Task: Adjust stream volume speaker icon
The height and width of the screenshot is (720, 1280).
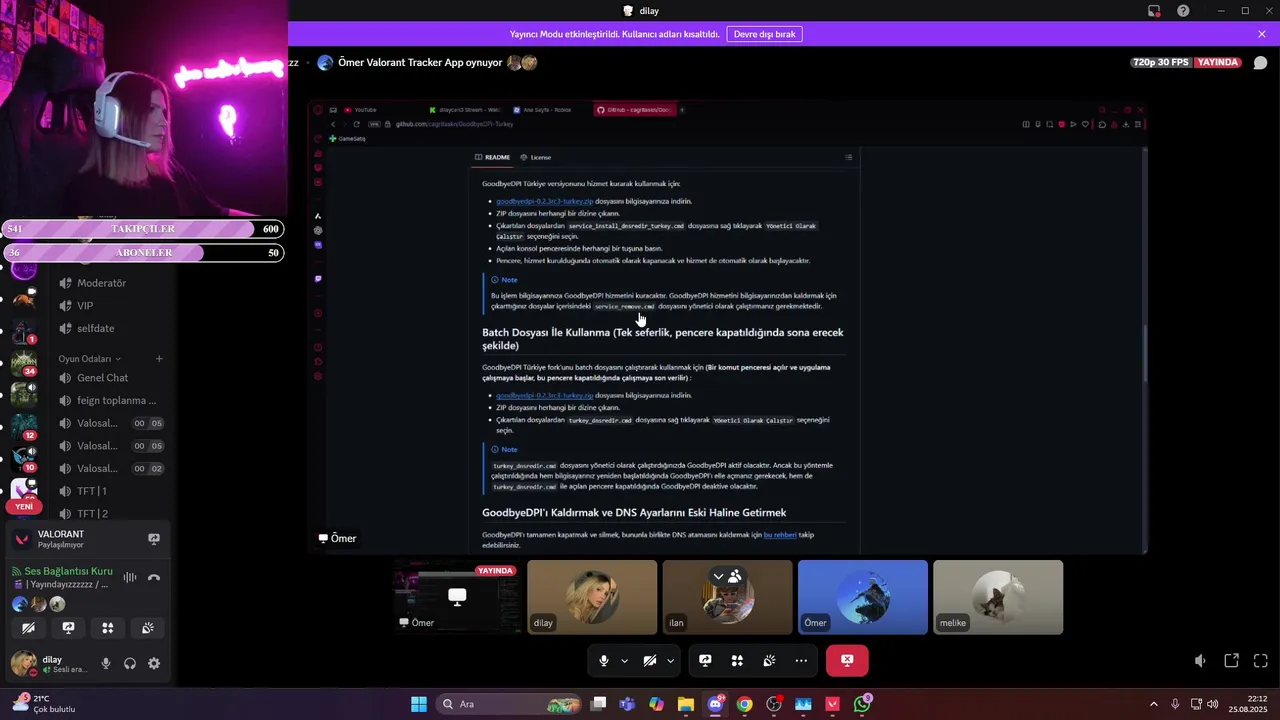Action: tap(1201, 661)
